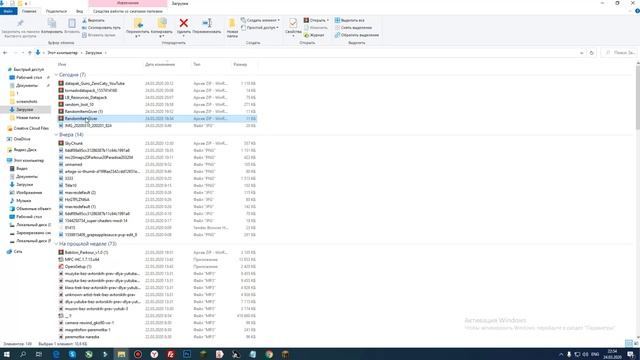Click the Yandex Browser icon on taskbar
The width and height of the screenshot is (640, 360).
(154, 354)
